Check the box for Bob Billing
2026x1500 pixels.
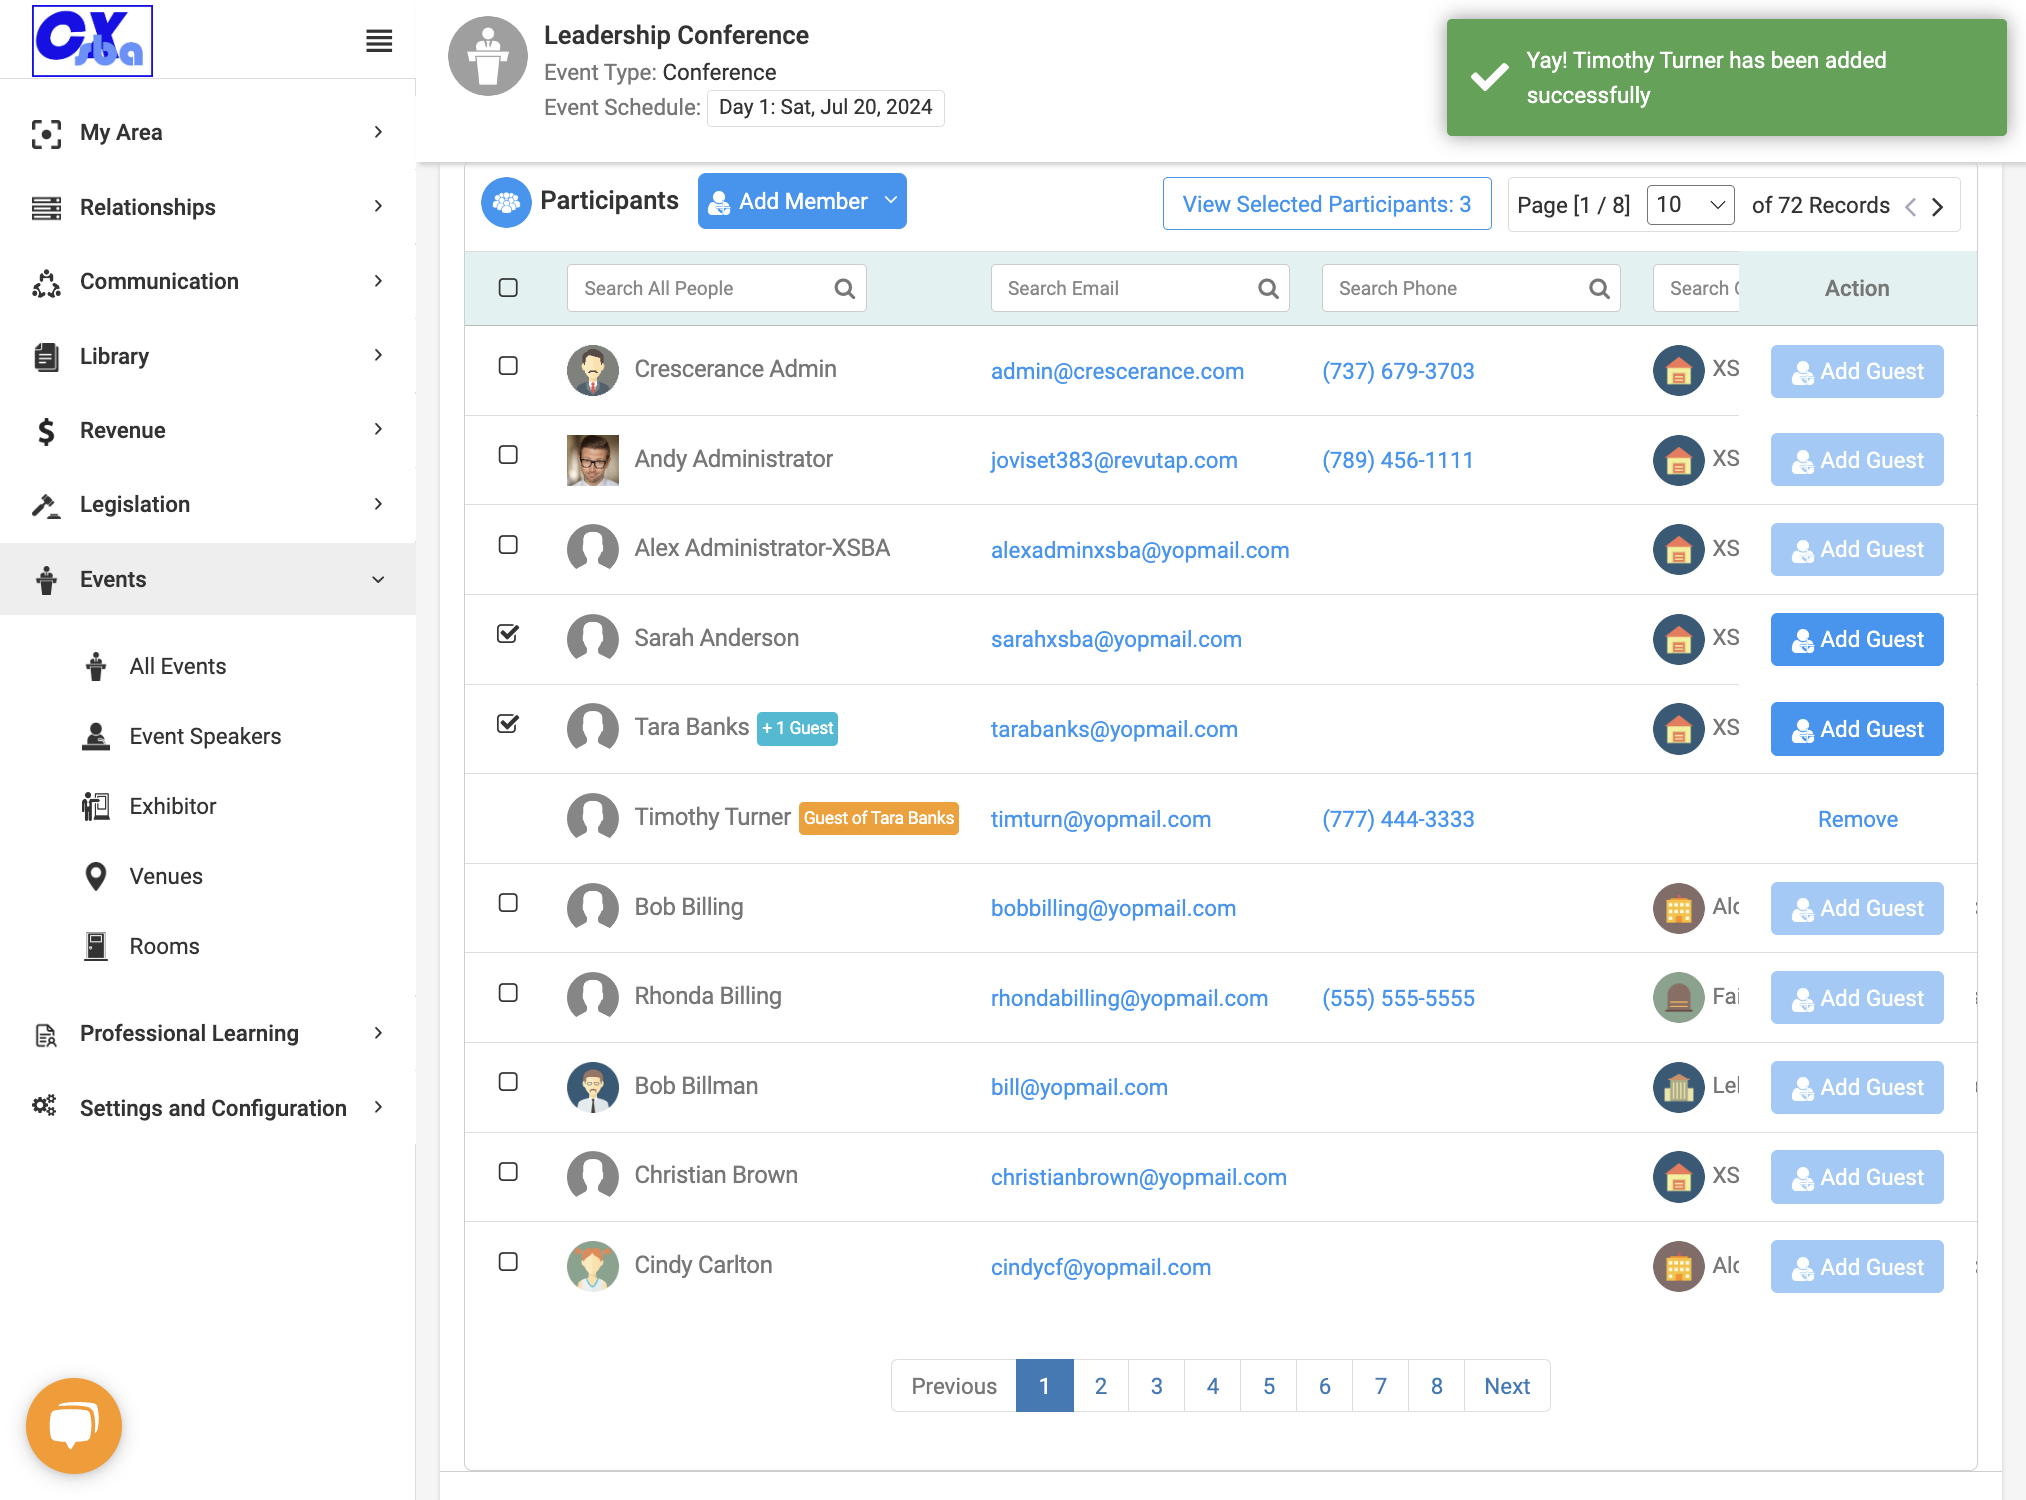[508, 903]
